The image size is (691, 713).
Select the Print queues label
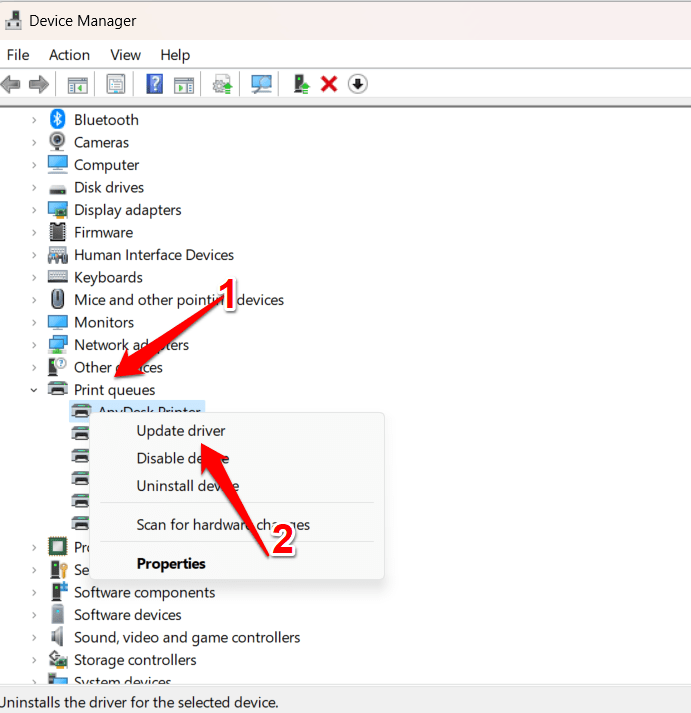point(115,390)
